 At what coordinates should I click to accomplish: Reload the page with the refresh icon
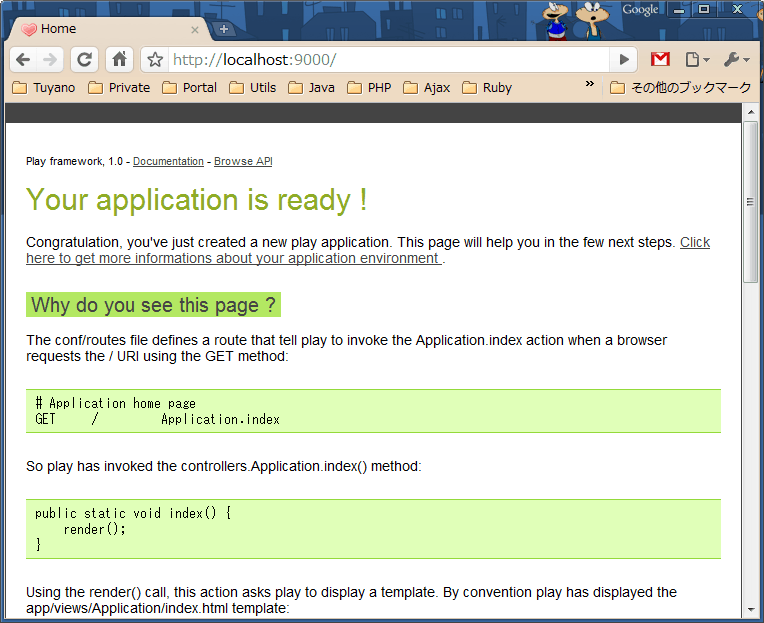[x=85, y=60]
